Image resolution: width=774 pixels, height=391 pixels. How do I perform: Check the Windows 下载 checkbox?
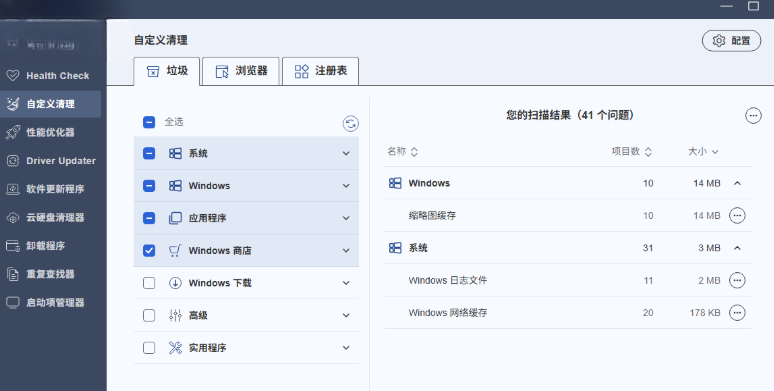[149, 283]
